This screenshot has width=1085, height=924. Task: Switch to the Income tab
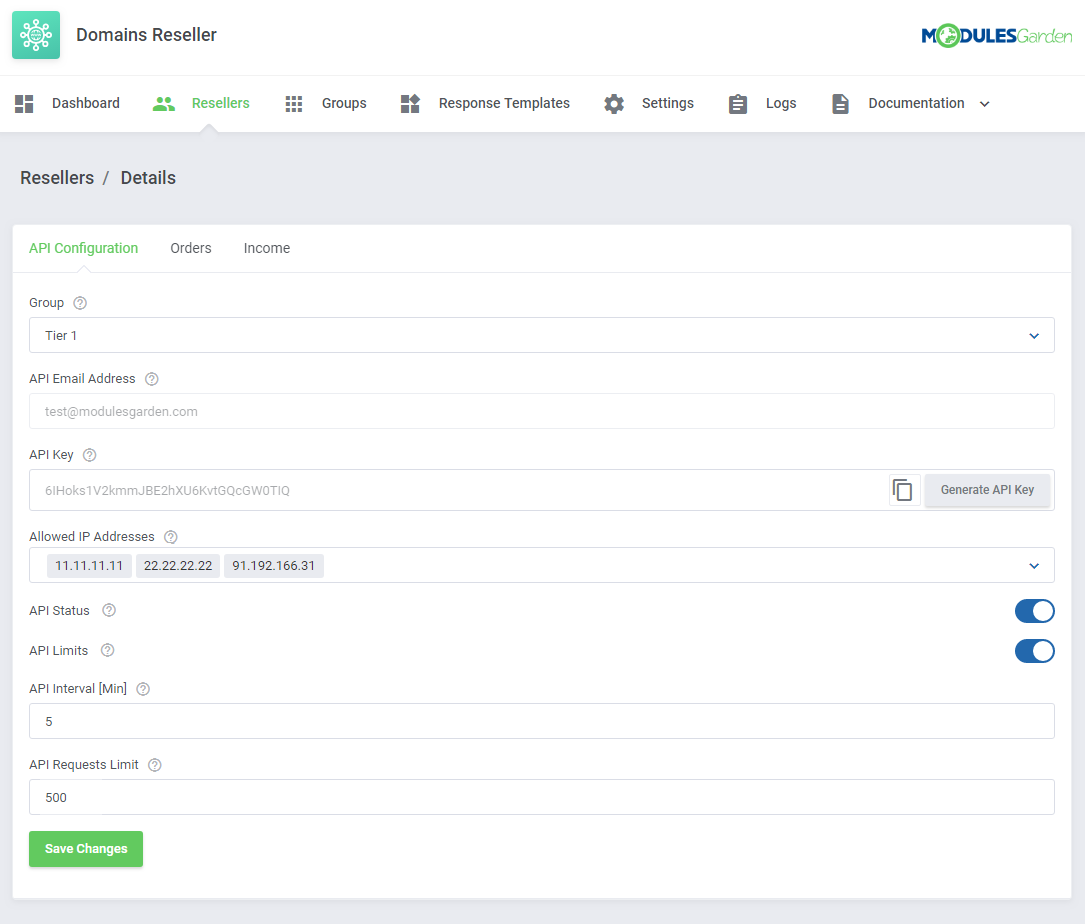click(x=266, y=248)
